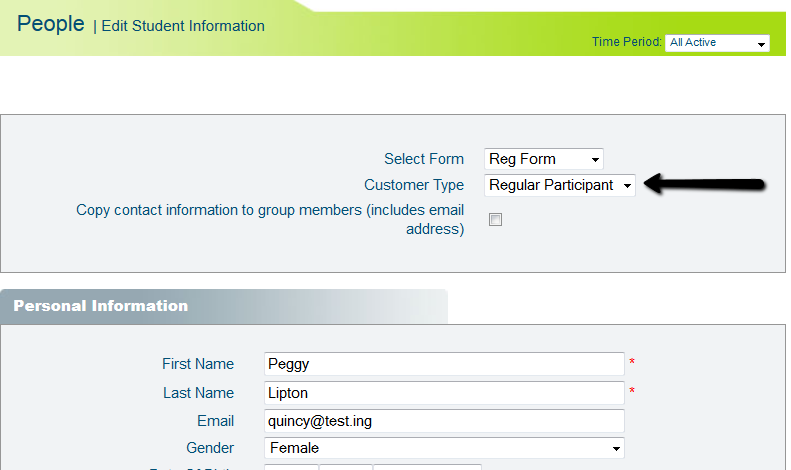Click into the First Name field
The image size is (791, 470).
[x=444, y=364]
